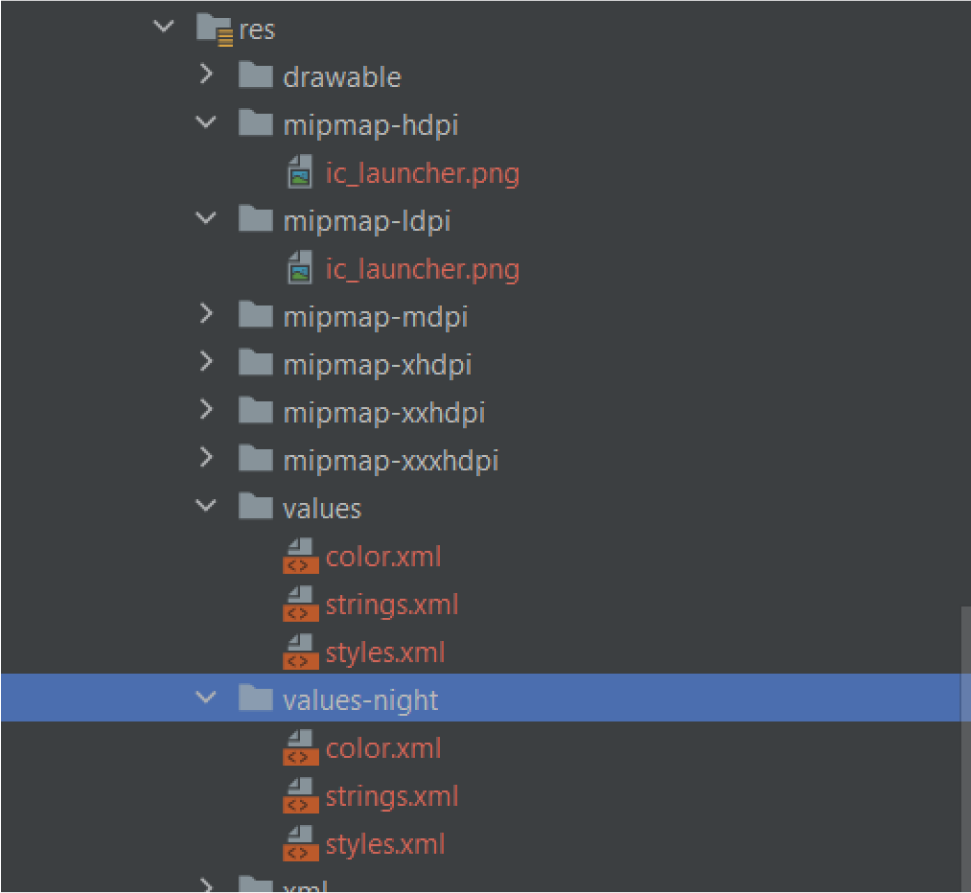Click XML icon of strings.xml in values
This screenshot has height=893, width=971.
pos(301,604)
